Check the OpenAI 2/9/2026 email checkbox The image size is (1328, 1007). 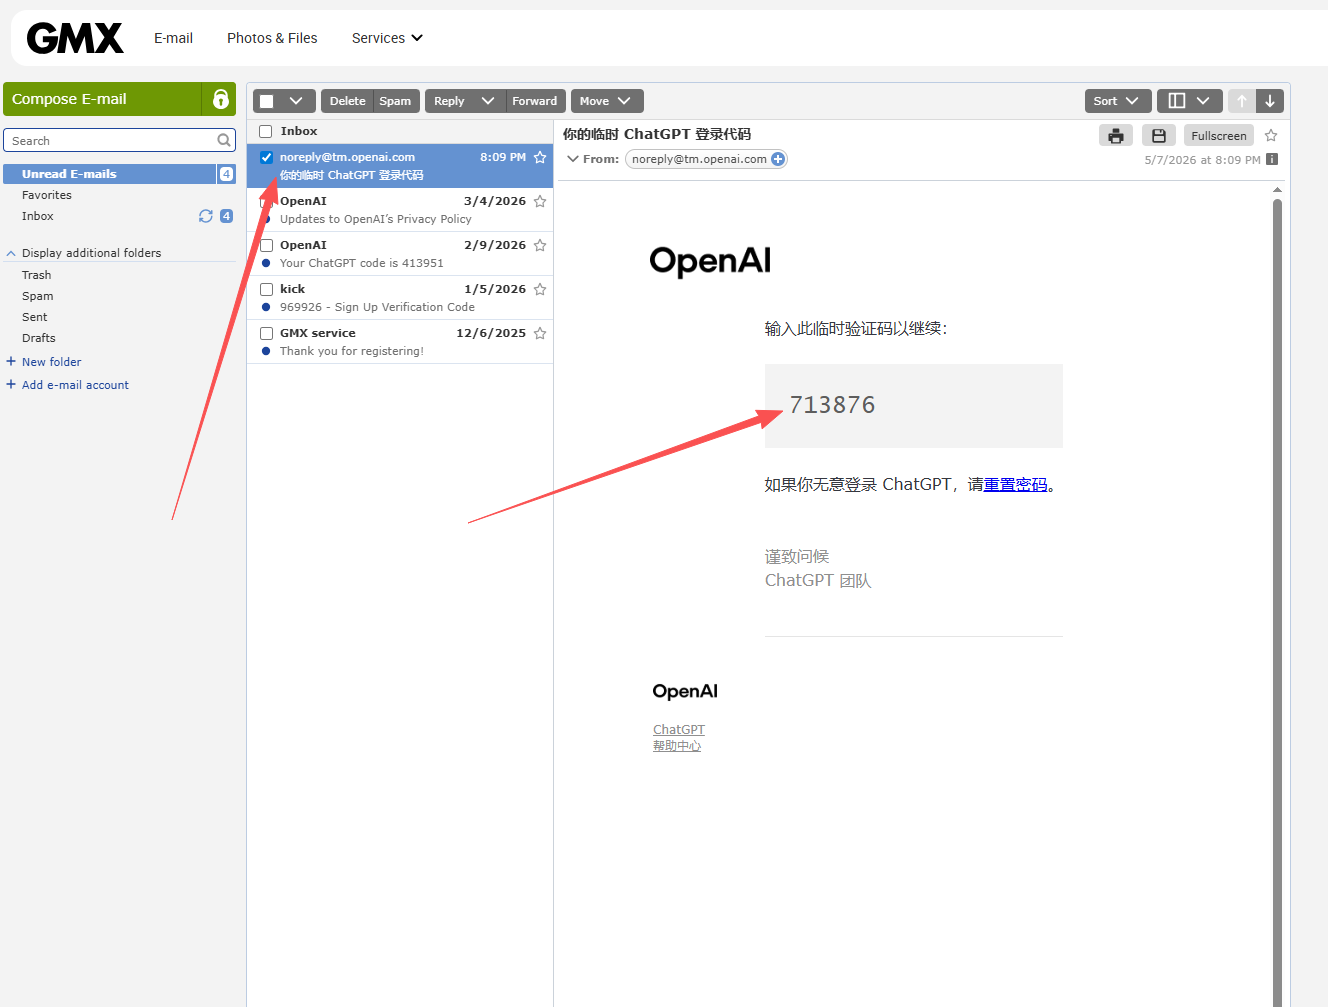click(266, 245)
